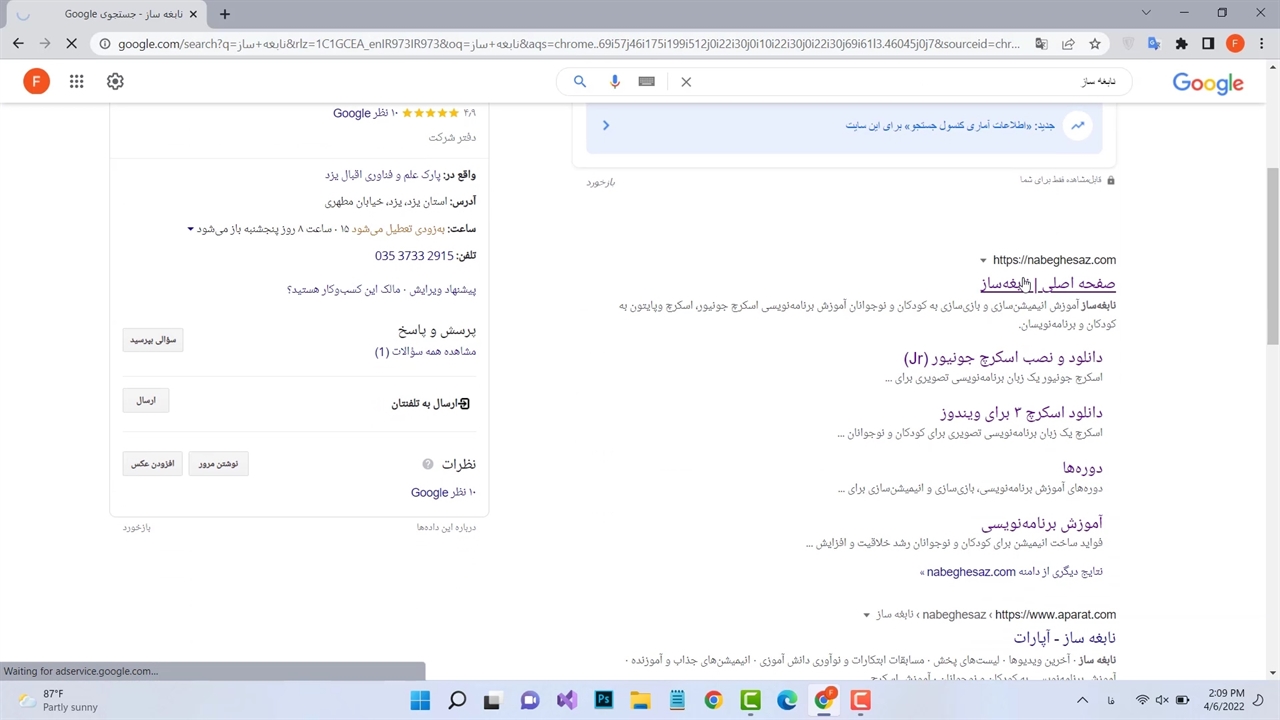
Task: Open the Google apps grid
Action: pos(76,82)
